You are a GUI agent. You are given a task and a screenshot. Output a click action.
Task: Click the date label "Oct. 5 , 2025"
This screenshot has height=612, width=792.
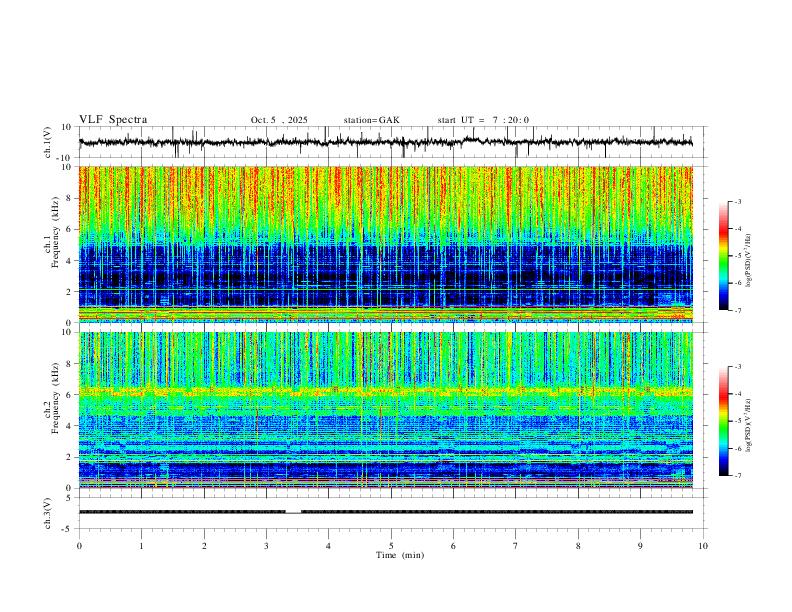pos(279,120)
